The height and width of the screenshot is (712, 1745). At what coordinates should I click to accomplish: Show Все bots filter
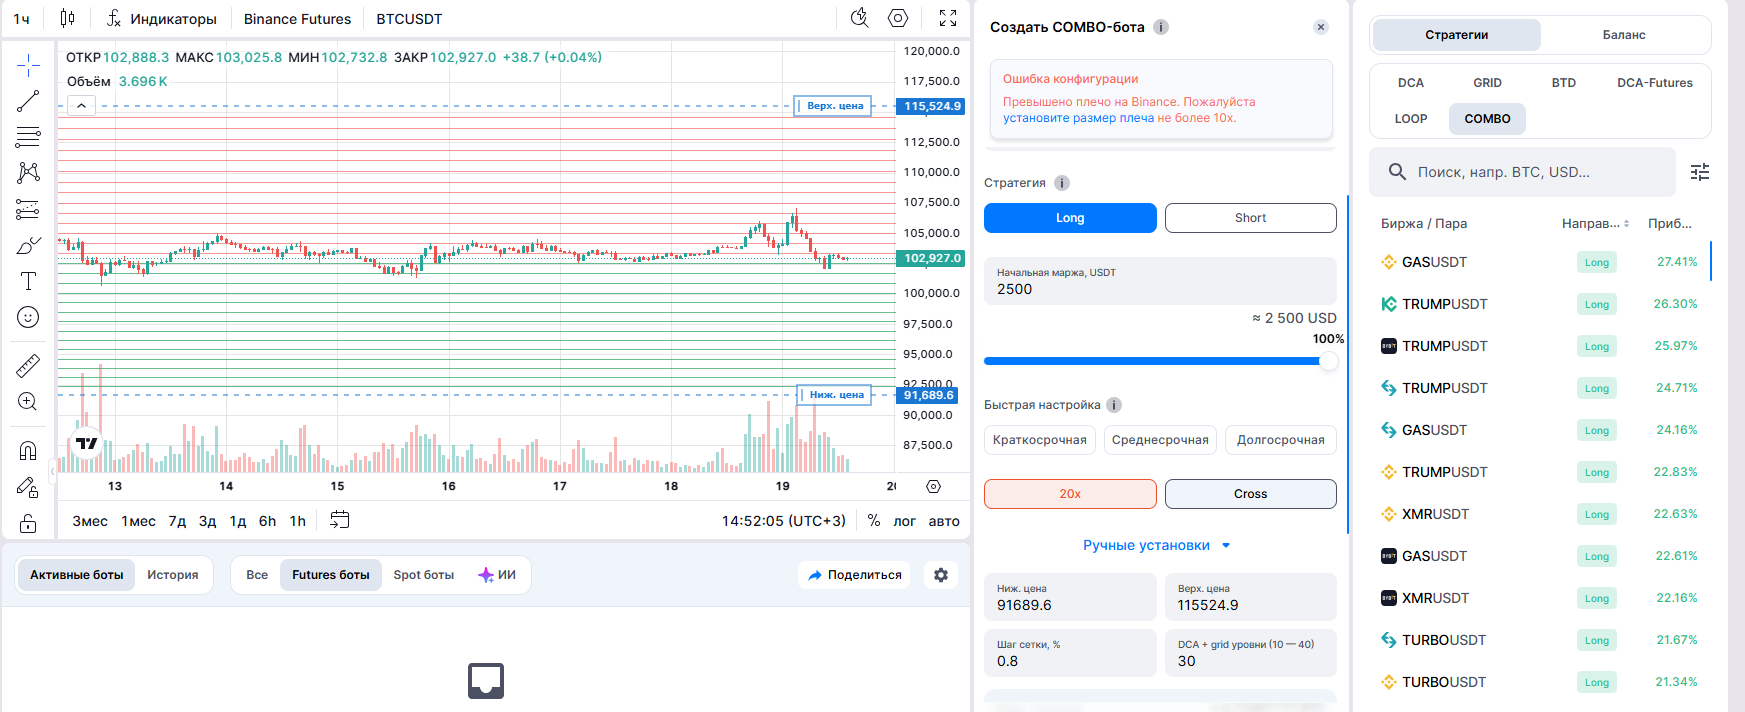(257, 575)
